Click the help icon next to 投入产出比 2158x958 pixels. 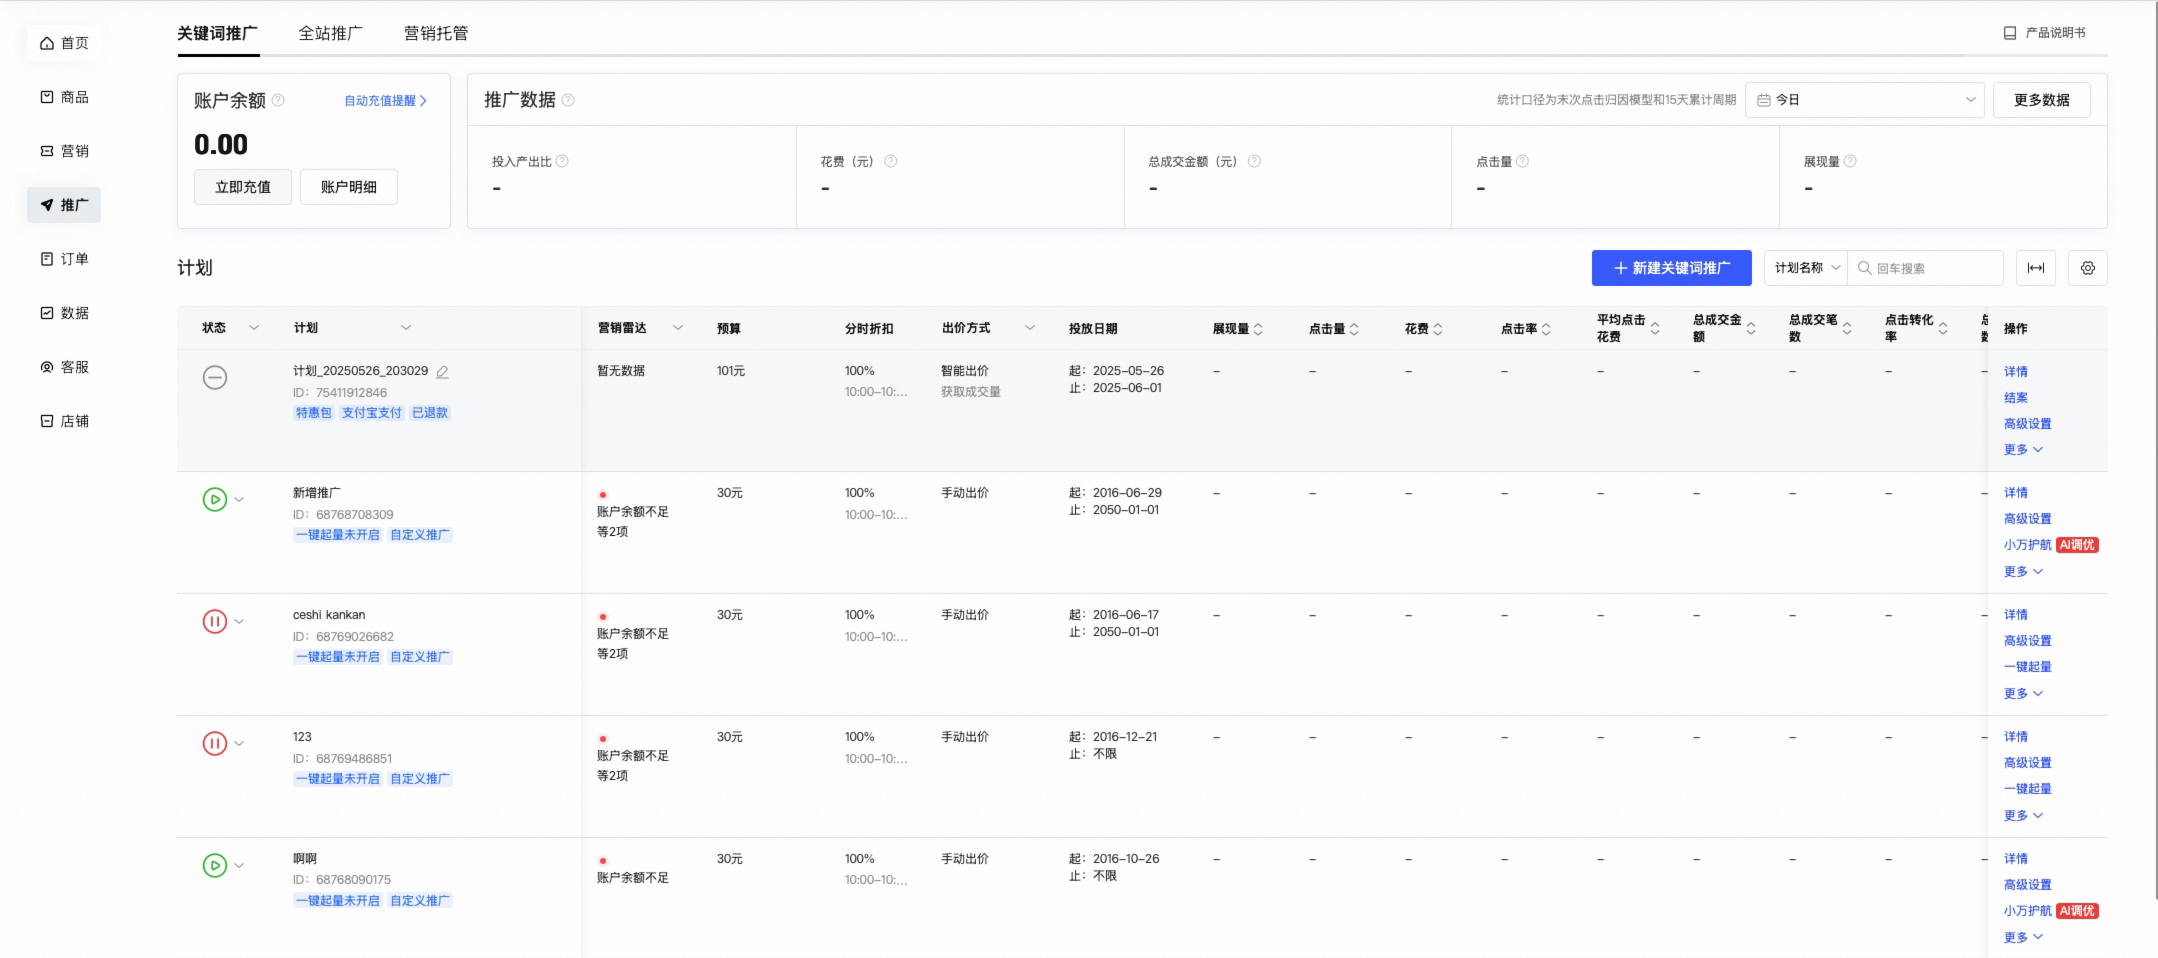(562, 161)
